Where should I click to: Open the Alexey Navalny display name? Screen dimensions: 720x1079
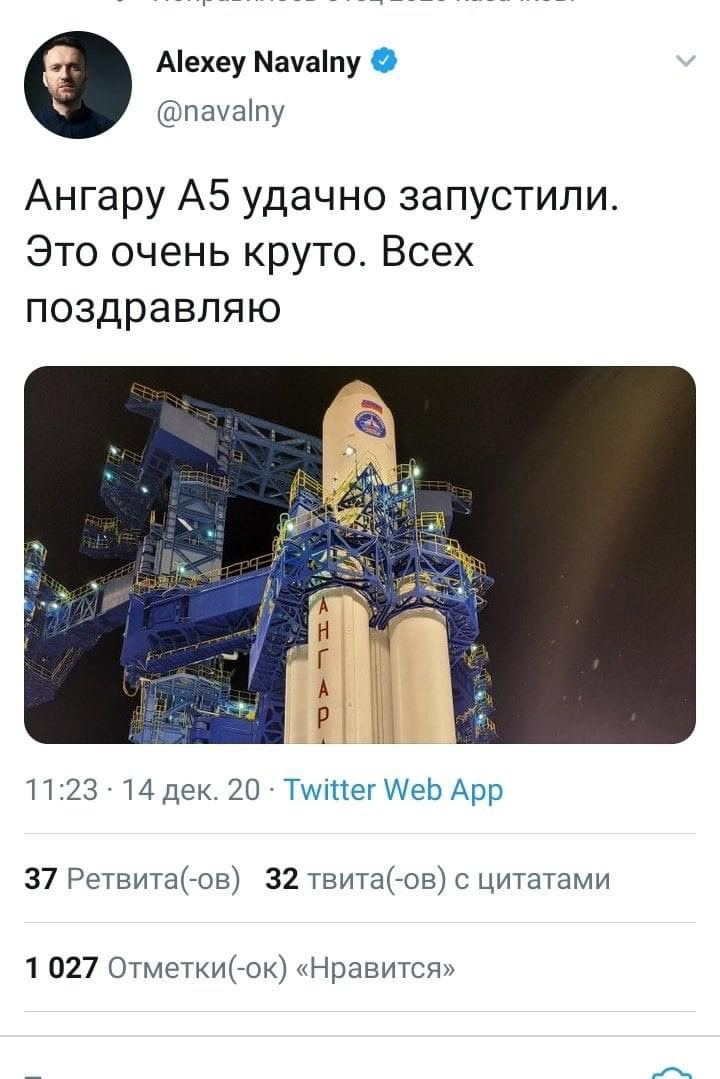(x=258, y=62)
